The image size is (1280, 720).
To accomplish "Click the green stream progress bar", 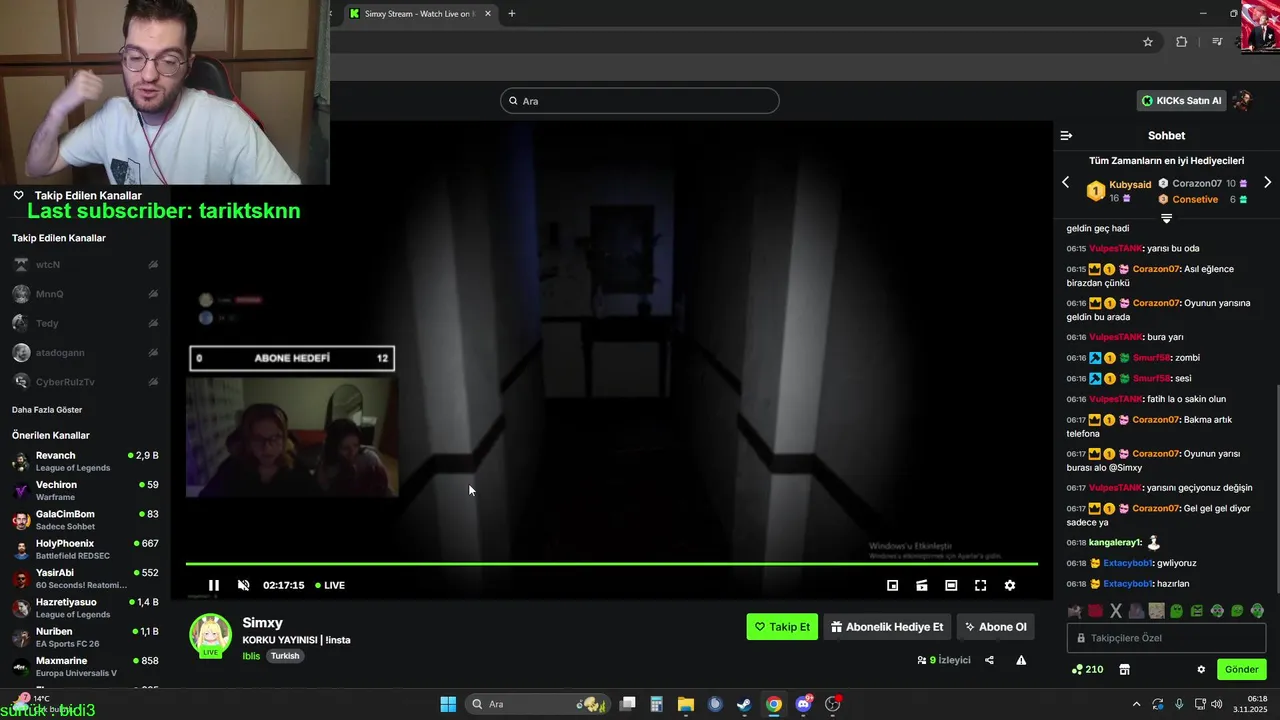I will point(611,564).
